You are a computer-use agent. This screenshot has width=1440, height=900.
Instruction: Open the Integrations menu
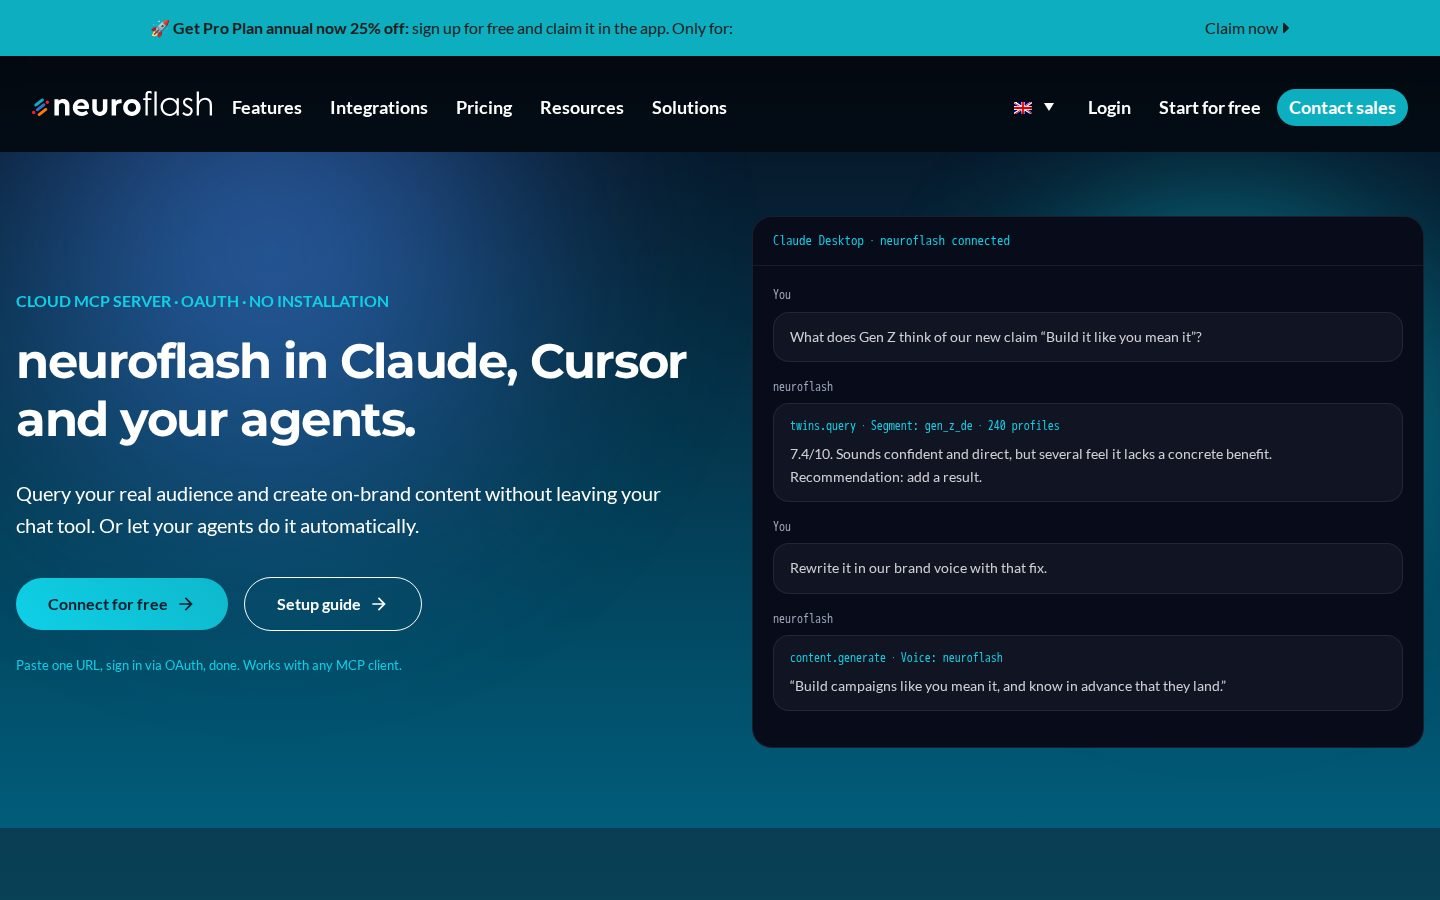coord(379,107)
